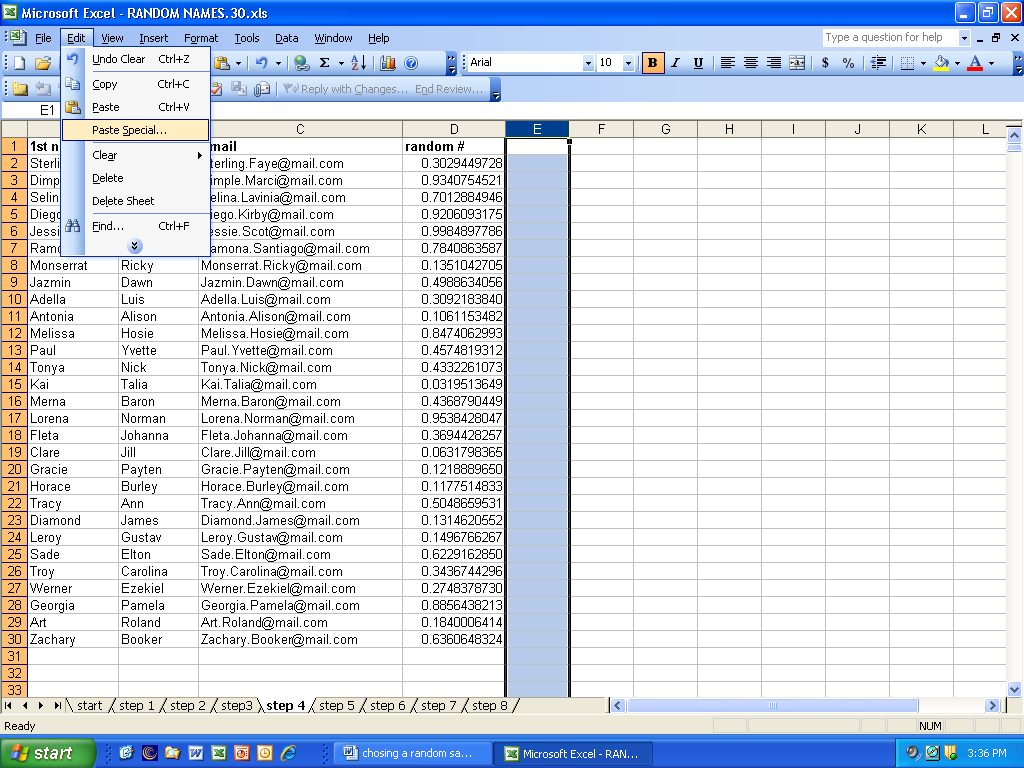
Task: Click the Align Left icon
Action: (728, 63)
